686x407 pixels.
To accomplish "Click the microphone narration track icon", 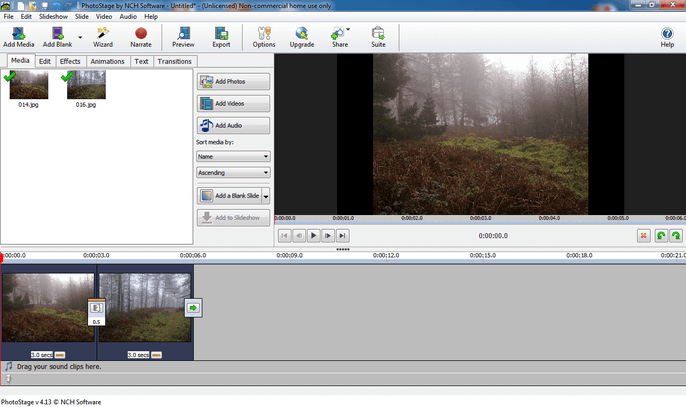I will (8, 379).
